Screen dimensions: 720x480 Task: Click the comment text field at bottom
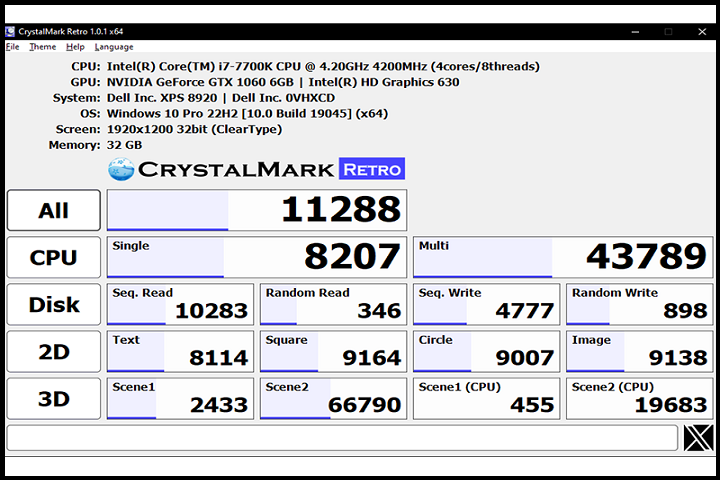(x=342, y=438)
